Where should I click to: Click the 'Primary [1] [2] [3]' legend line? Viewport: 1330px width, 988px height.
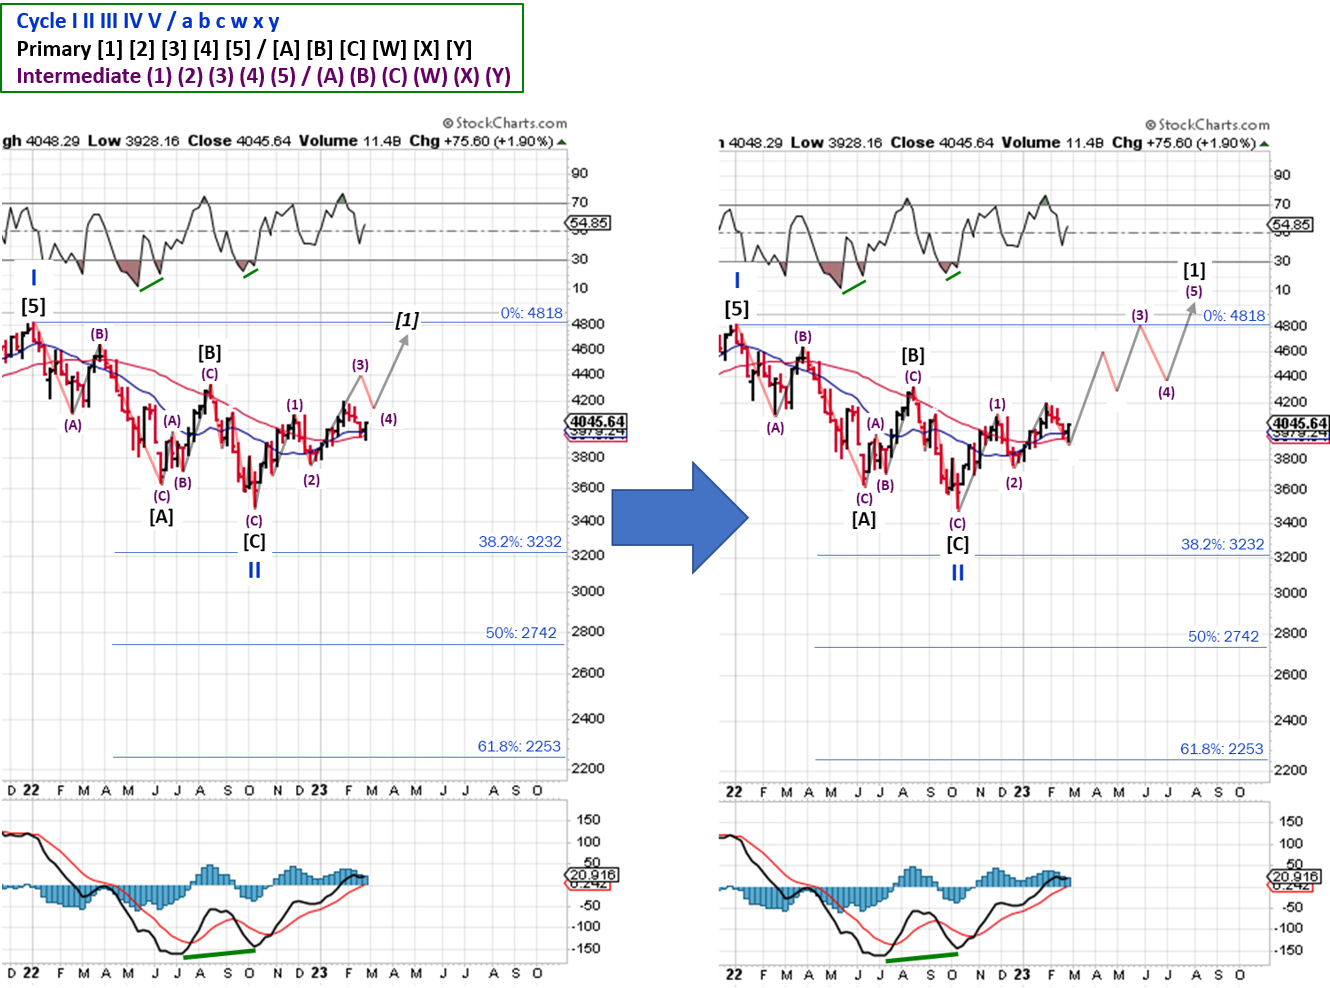point(244,49)
